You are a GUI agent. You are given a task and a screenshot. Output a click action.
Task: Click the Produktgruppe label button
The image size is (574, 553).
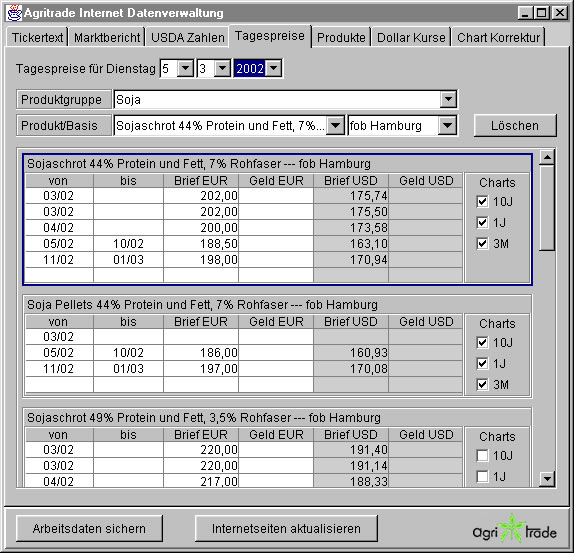[63, 100]
